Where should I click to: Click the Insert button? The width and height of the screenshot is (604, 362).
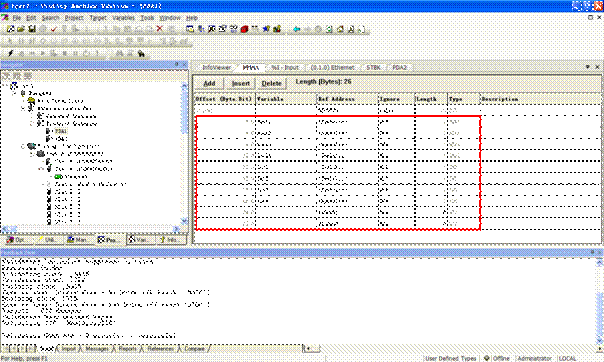[x=241, y=83]
